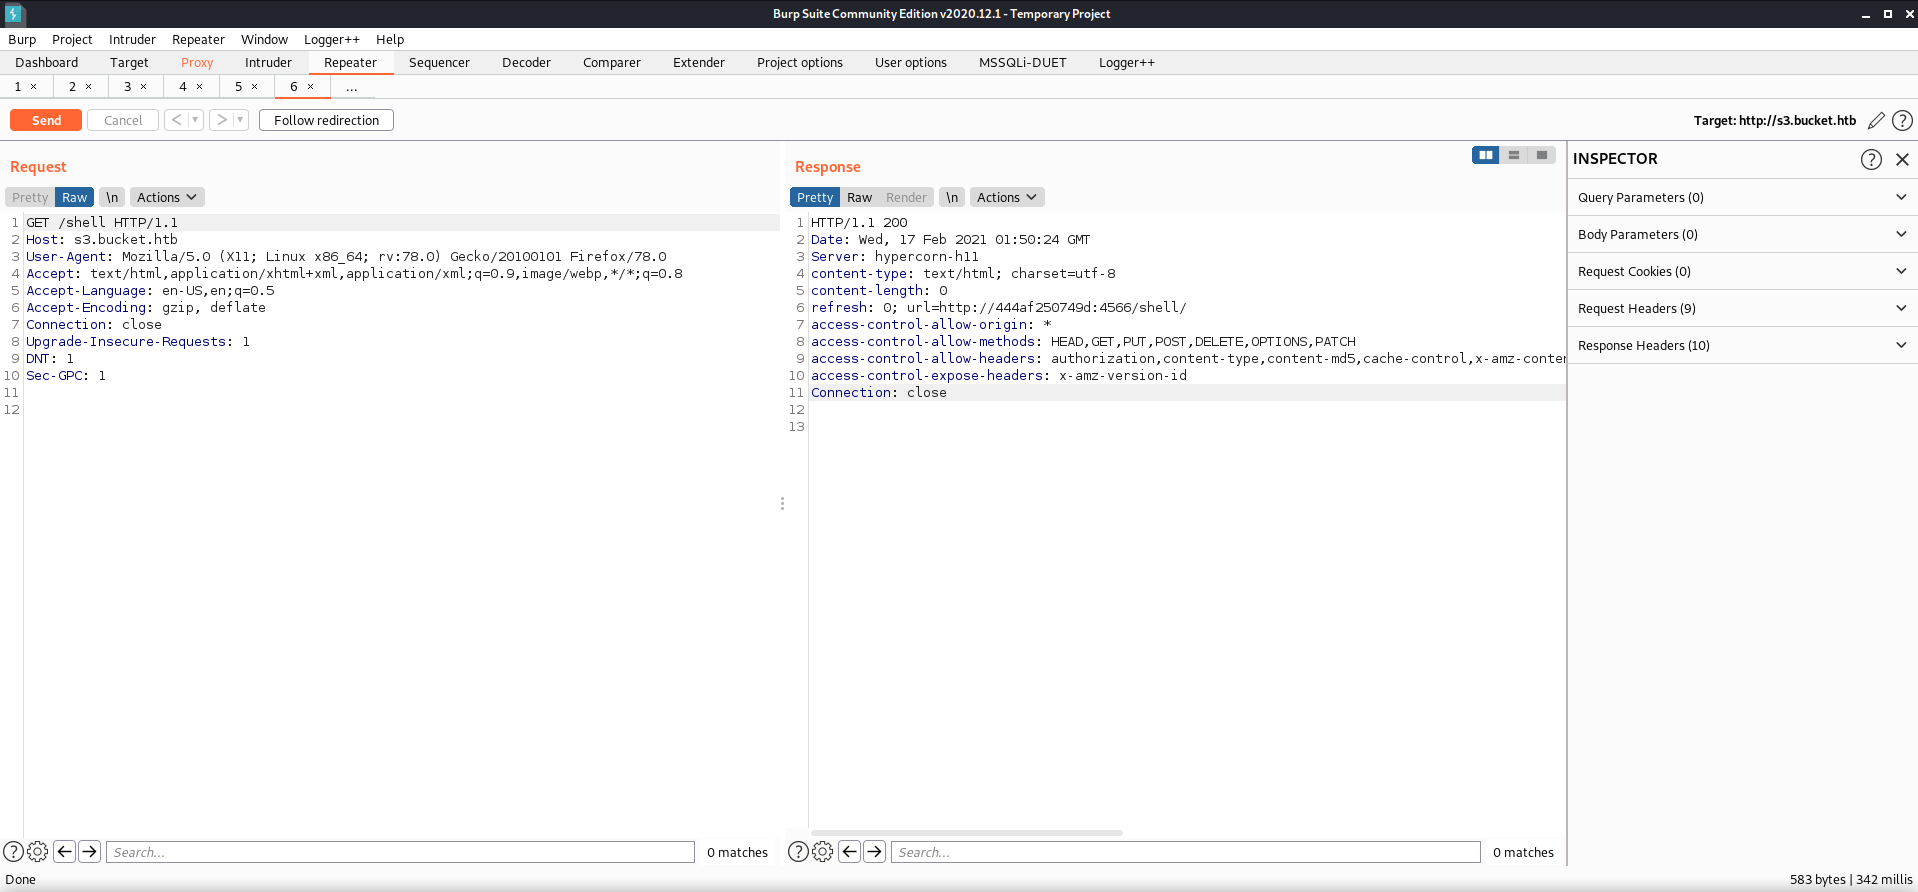
Task: Close repeater tab 1
Action: click(33, 87)
